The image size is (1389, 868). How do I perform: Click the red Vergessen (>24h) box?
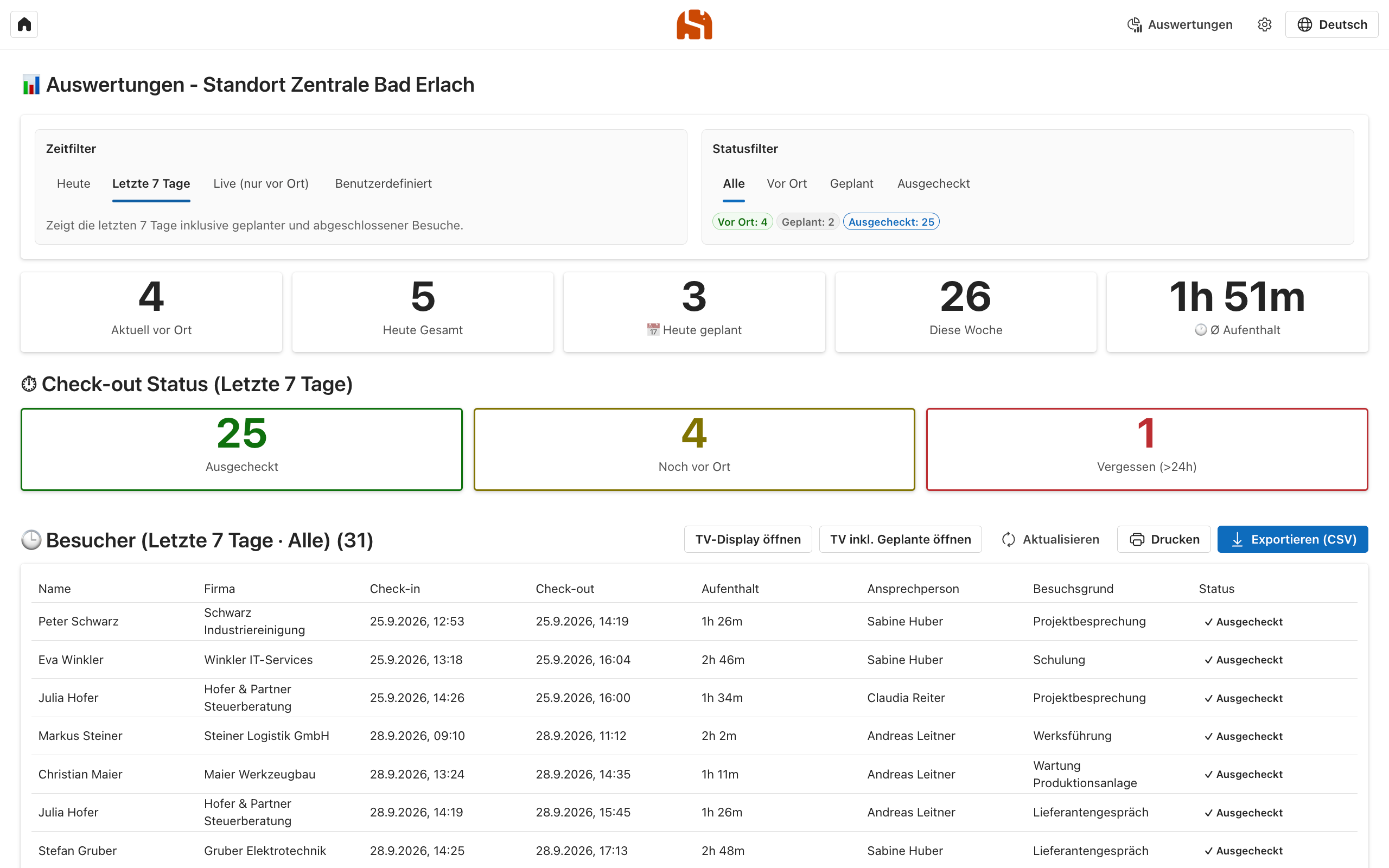[1147, 449]
